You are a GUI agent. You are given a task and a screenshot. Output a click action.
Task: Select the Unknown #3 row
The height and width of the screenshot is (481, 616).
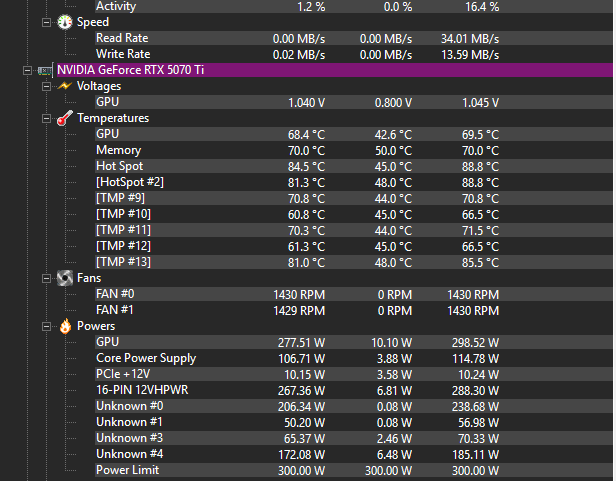coord(354,438)
